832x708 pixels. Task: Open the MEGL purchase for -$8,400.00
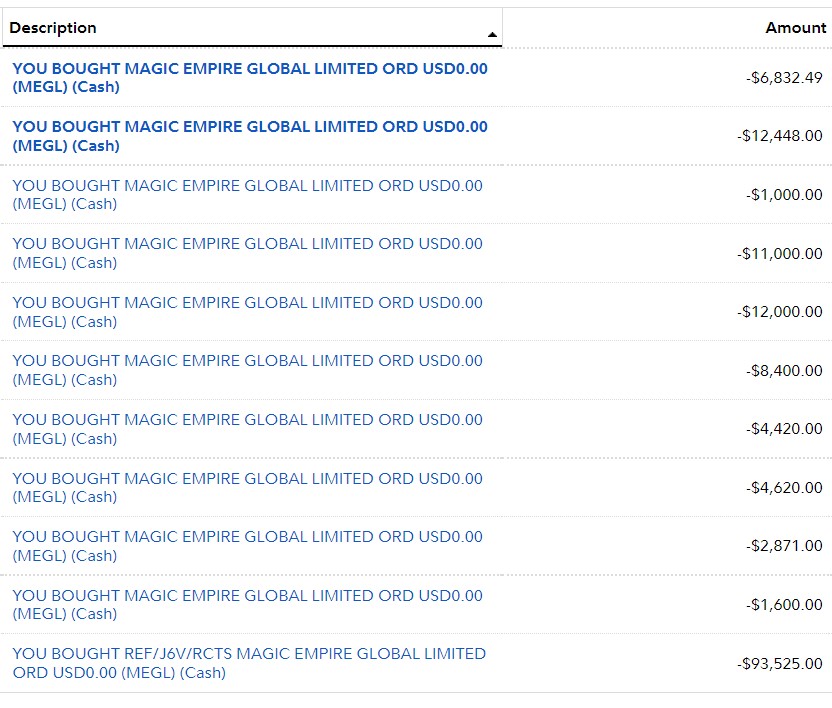pos(248,370)
